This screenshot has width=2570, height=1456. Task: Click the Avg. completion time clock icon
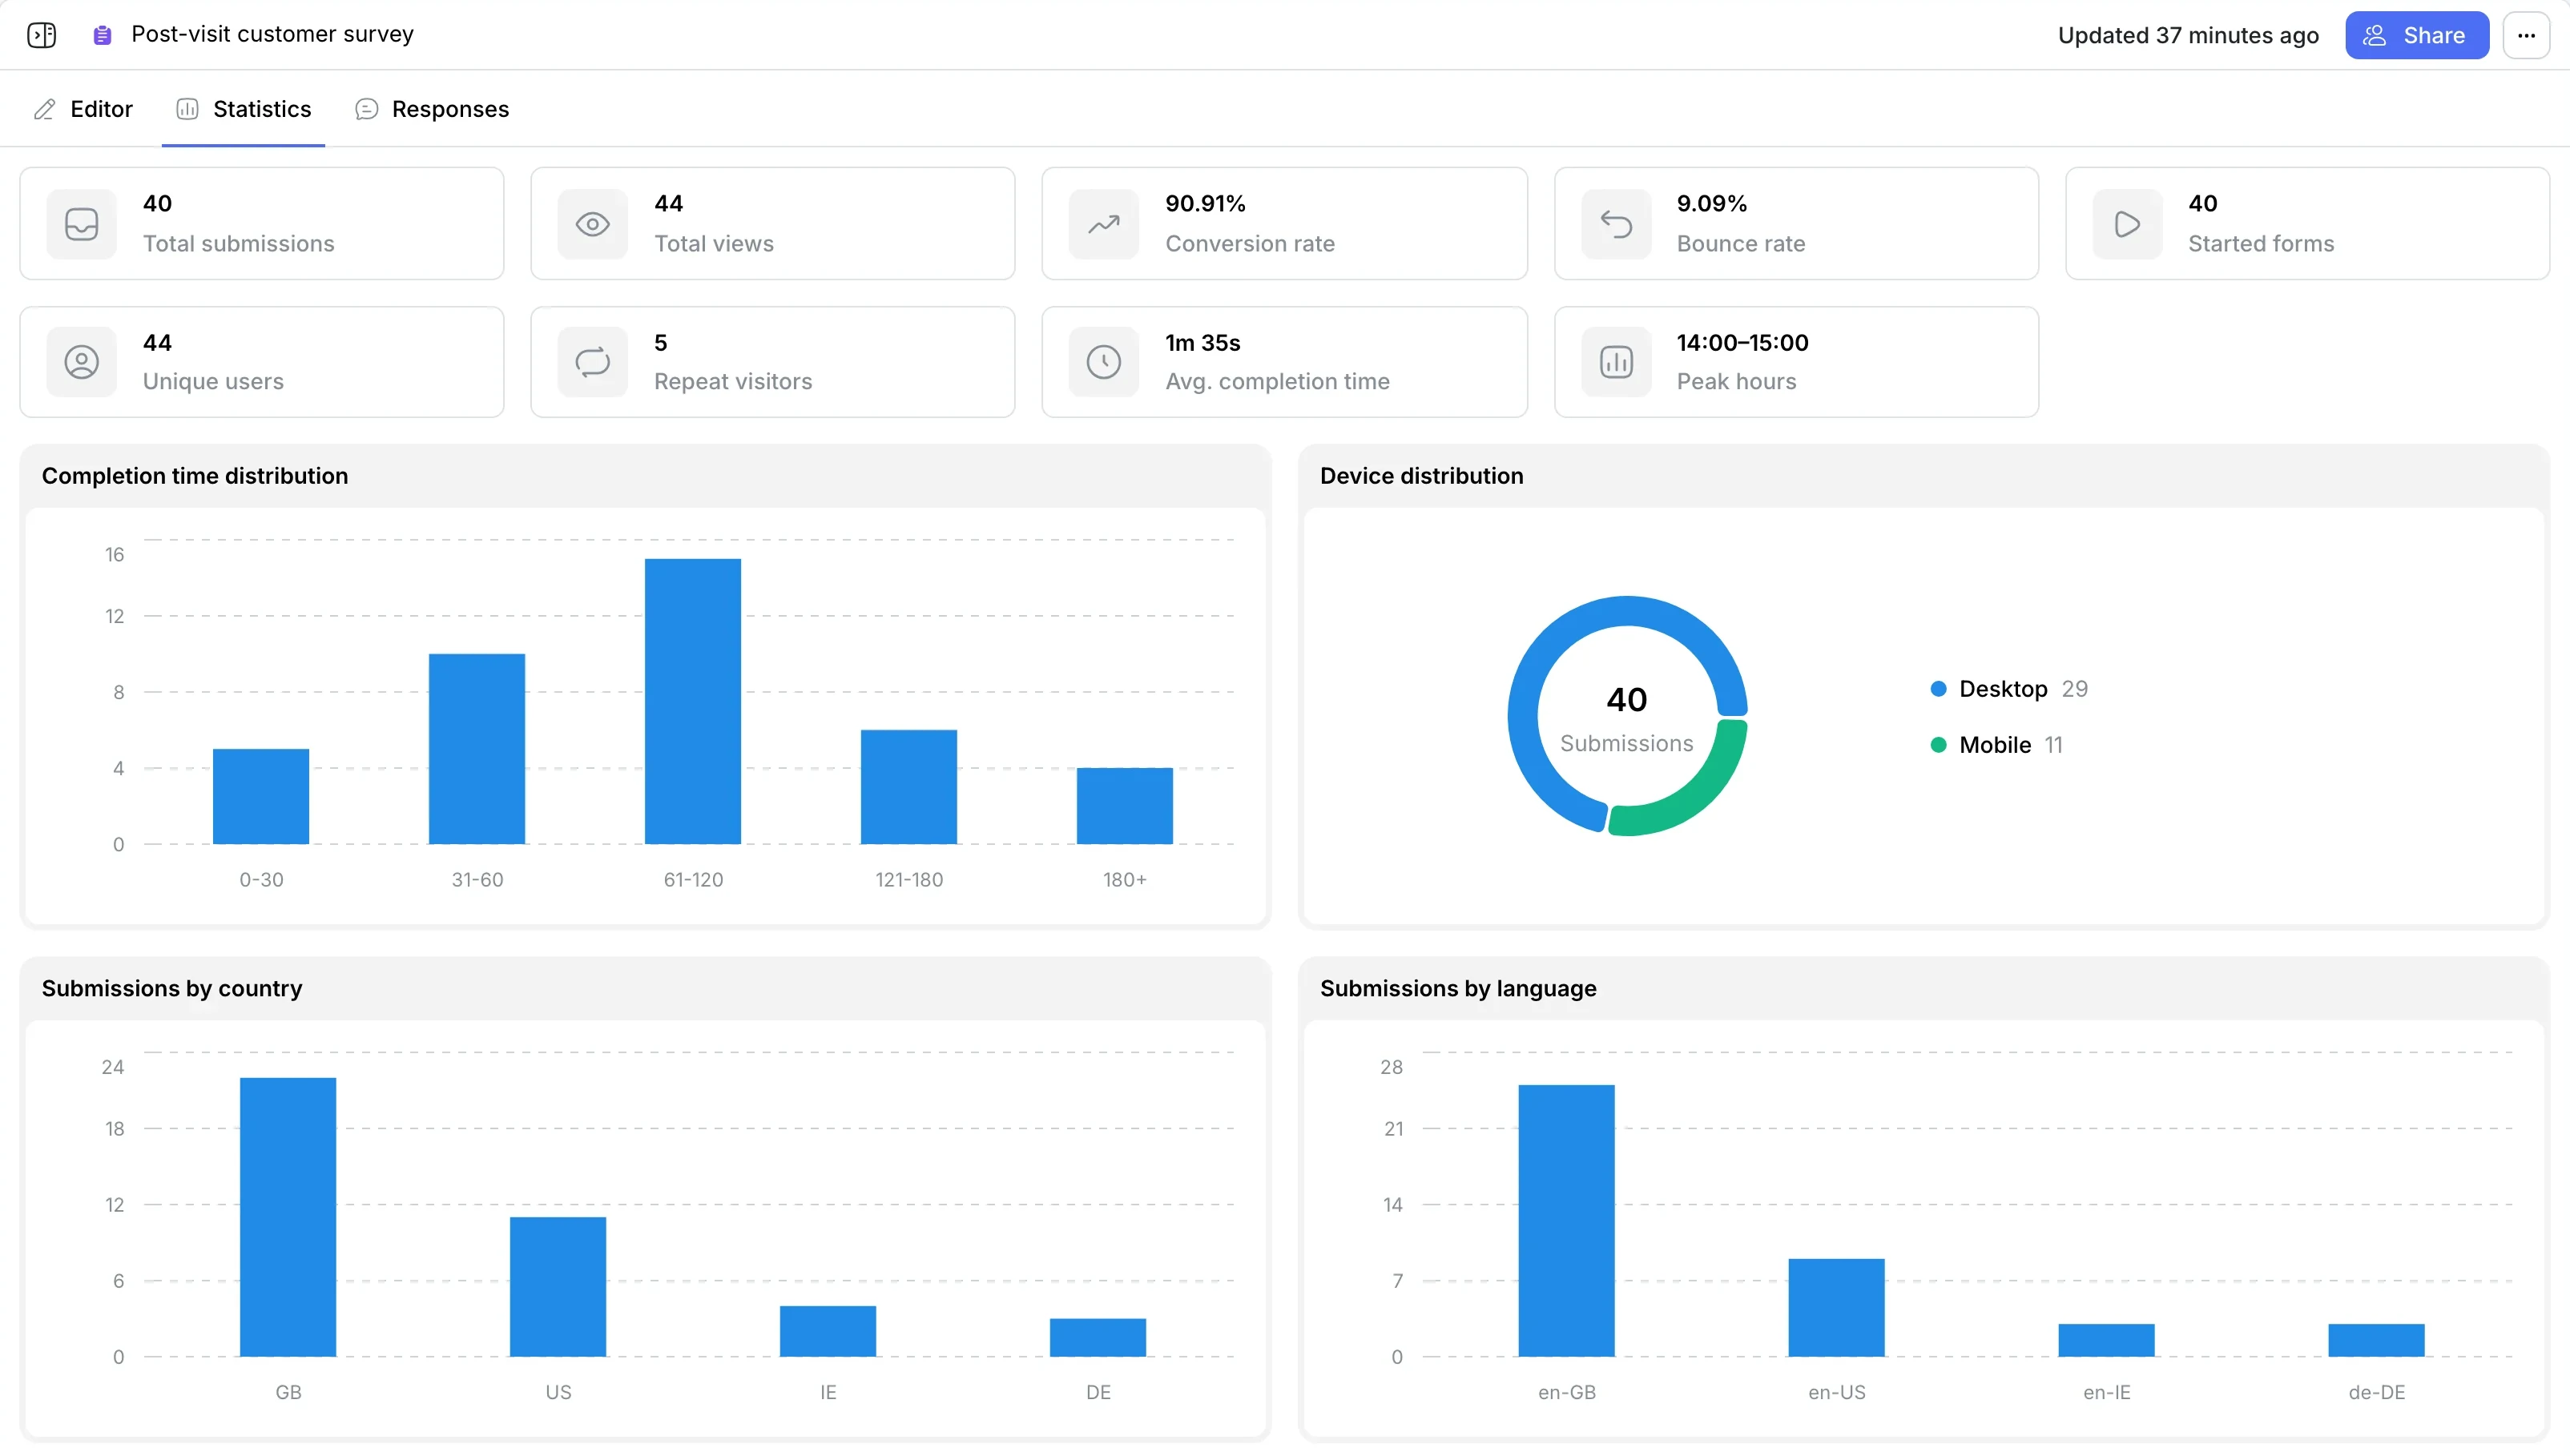coord(1104,362)
